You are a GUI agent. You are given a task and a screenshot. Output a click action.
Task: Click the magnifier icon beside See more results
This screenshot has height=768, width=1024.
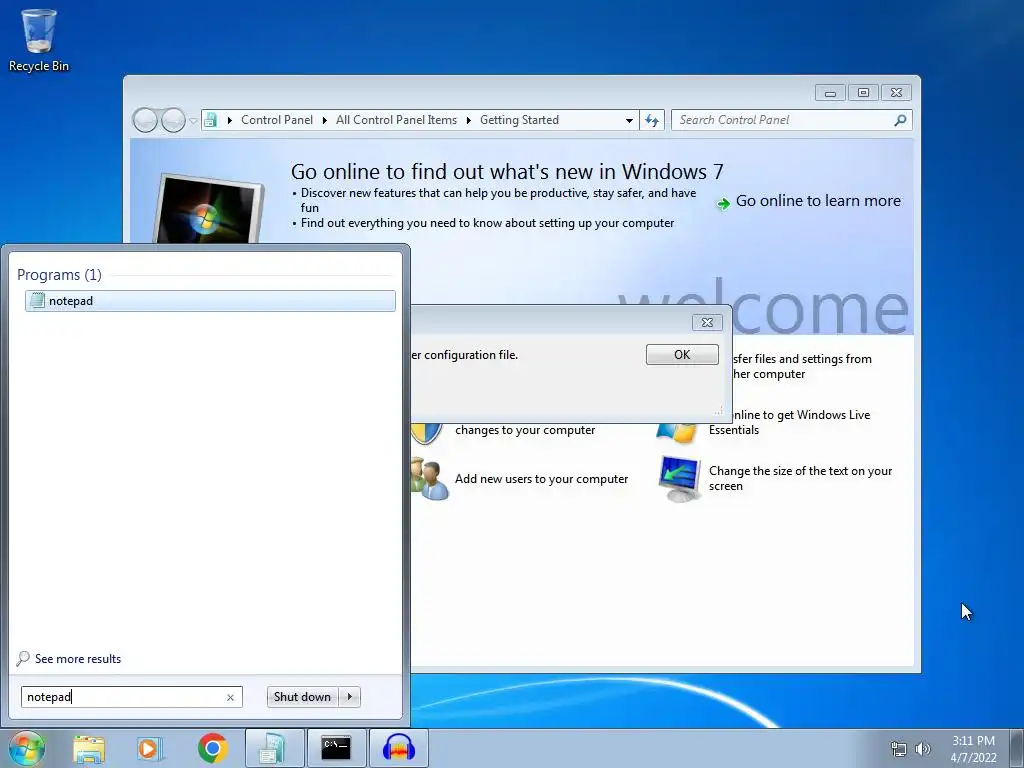pyautogui.click(x=23, y=658)
